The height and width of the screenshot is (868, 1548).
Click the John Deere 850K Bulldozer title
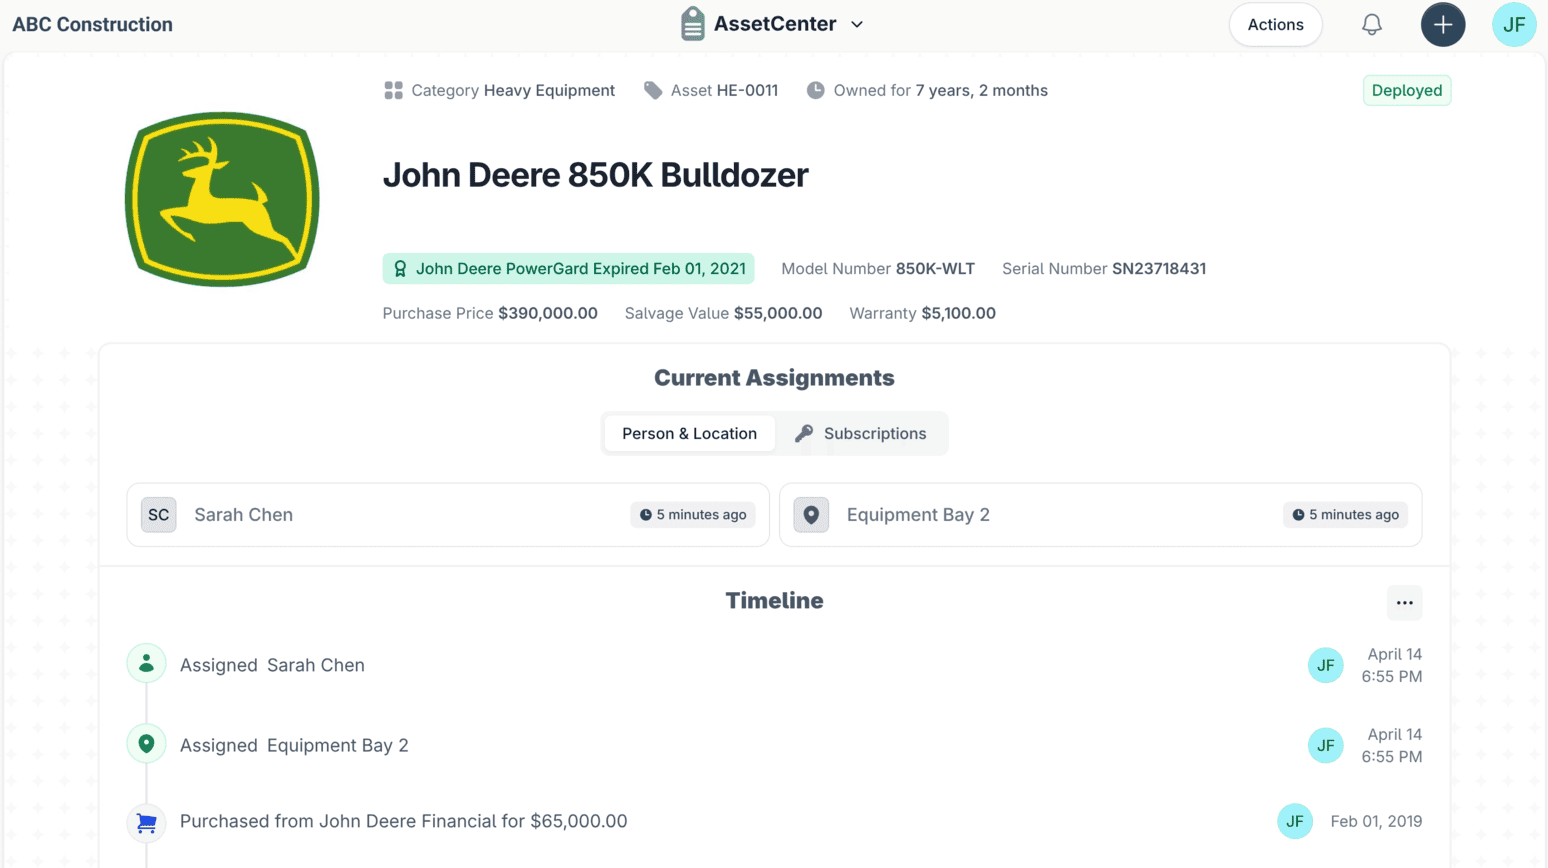595,175
